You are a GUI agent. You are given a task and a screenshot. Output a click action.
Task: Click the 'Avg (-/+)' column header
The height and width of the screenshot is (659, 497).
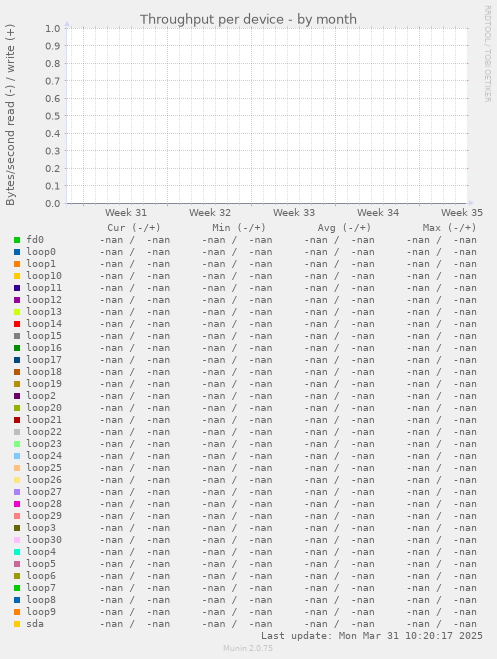344,228
